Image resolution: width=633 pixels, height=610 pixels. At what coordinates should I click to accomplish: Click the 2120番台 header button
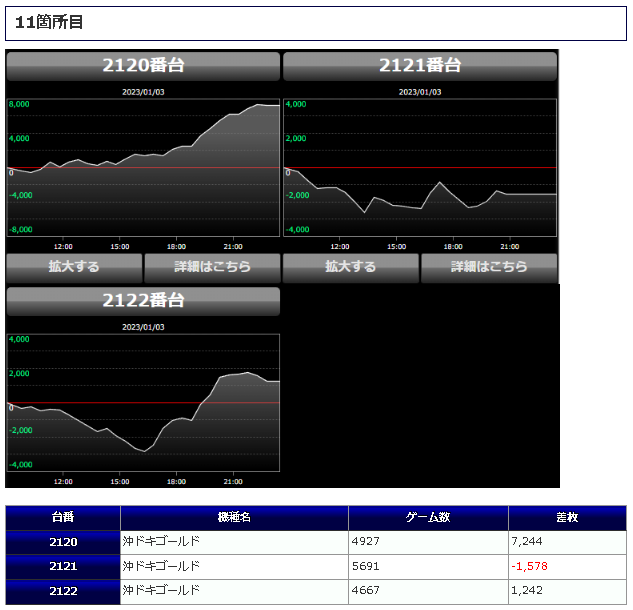[143, 66]
